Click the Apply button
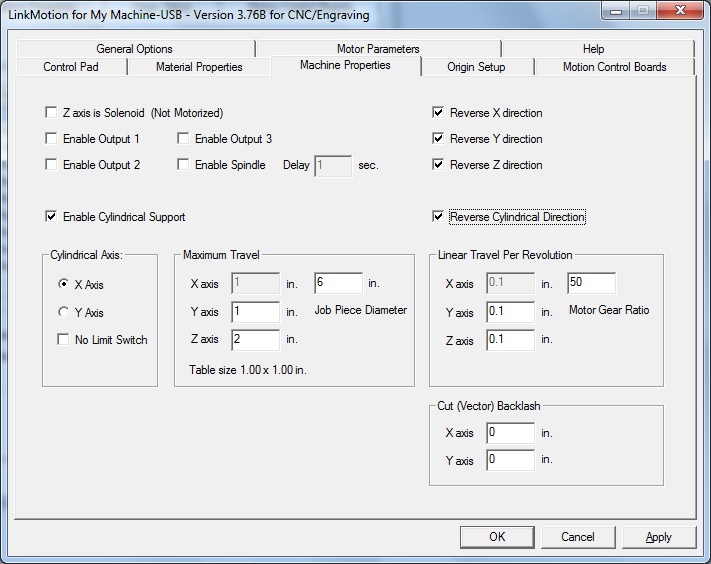The image size is (711, 564). (659, 537)
